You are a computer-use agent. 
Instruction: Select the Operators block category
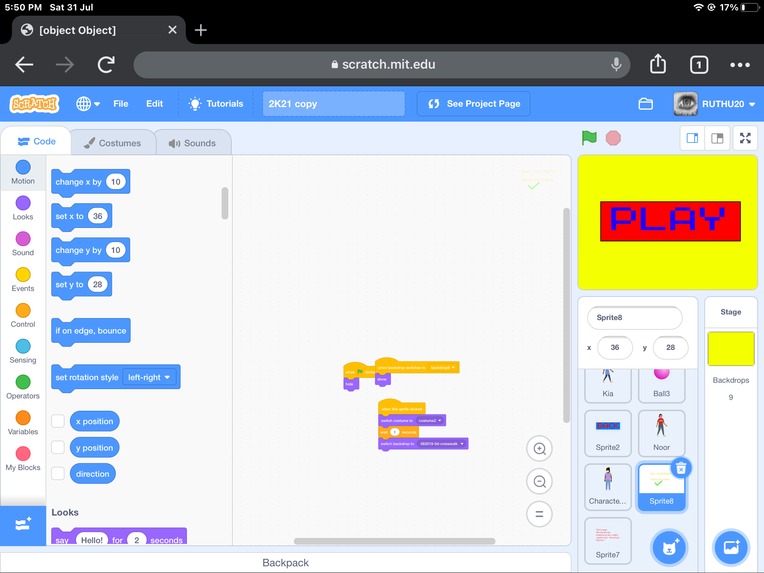tap(23, 387)
